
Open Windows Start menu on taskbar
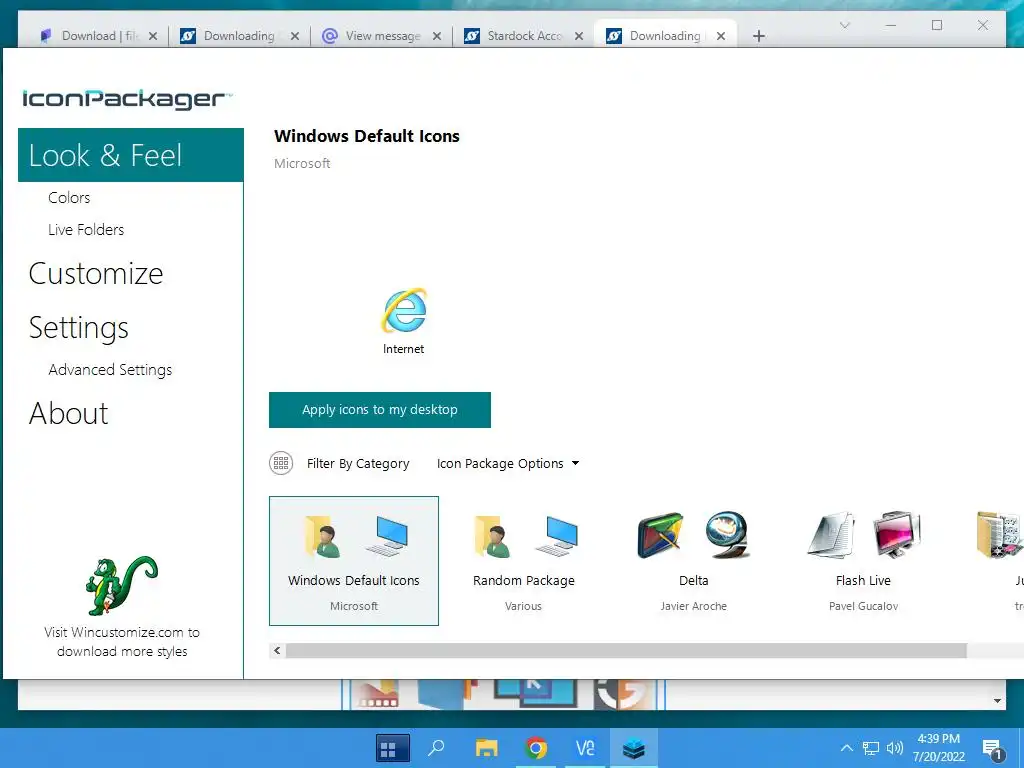[x=393, y=748]
